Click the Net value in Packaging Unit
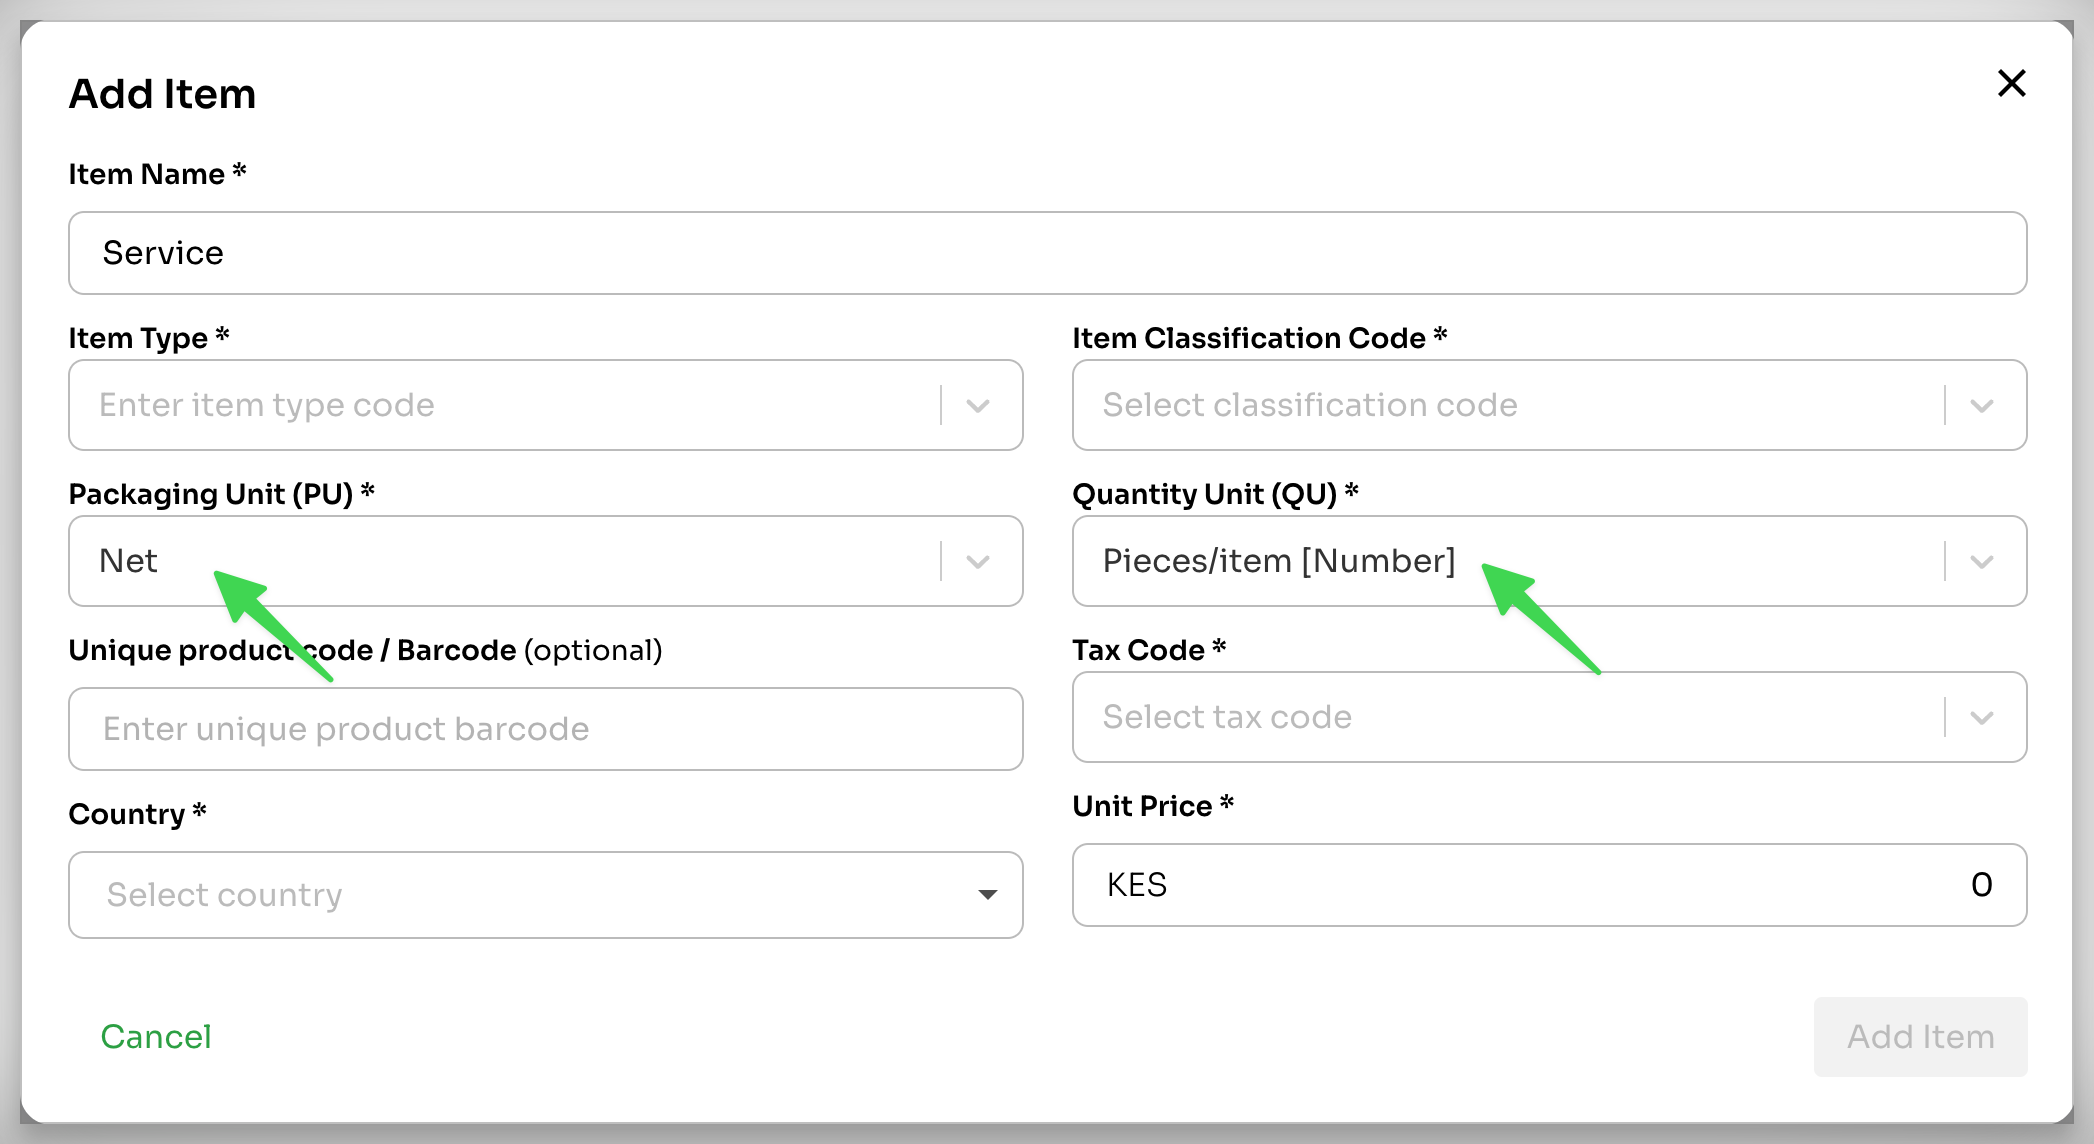 click(129, 561)
